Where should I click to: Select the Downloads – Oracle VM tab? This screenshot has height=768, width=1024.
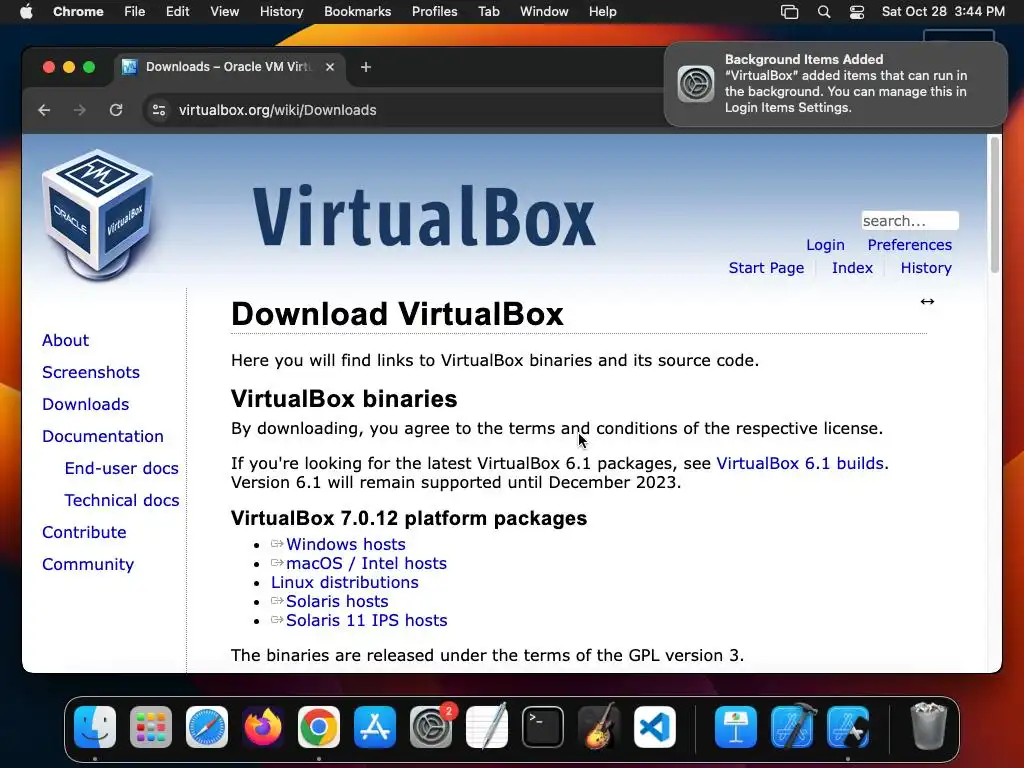click(231, 67)
